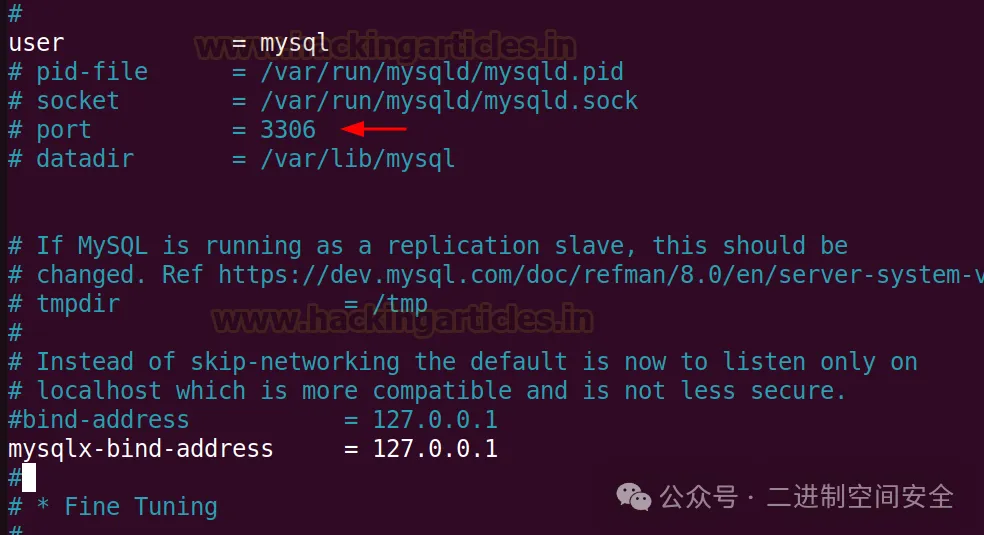Click the red arrow pointing at 3306
This screenshot has width=984, height=535.
[374, 129]
